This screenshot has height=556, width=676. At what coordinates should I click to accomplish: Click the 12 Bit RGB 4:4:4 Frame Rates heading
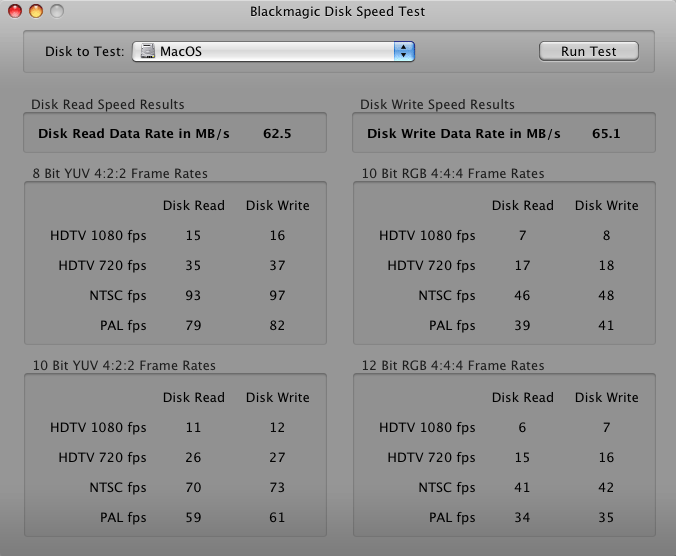[452, 365]
